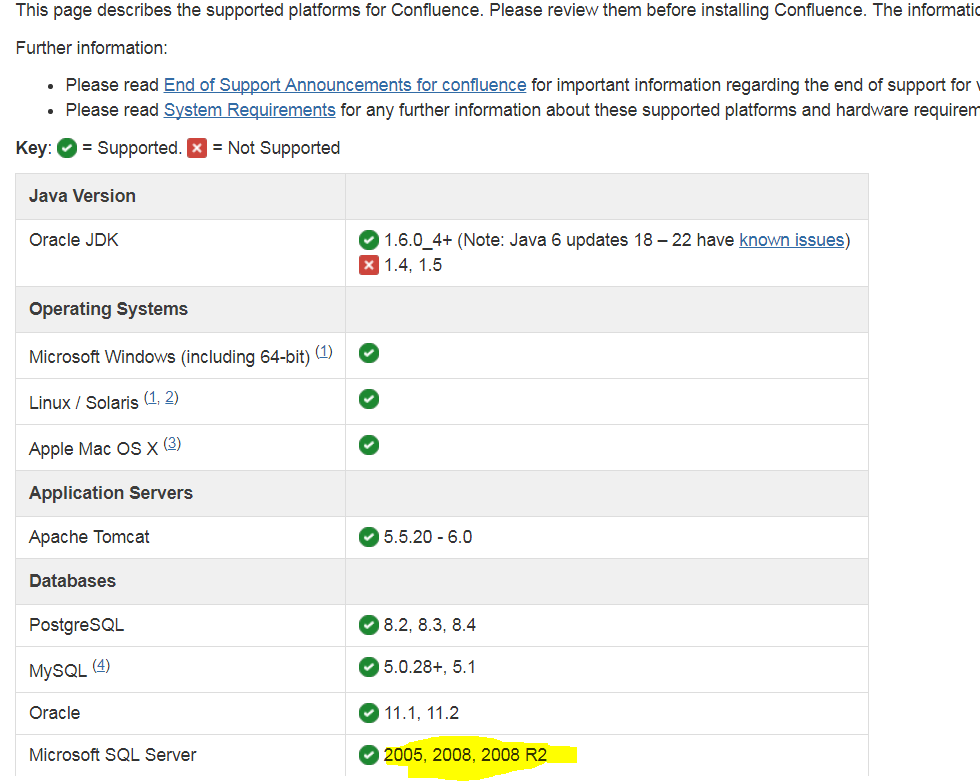The image size is (980, 781).
Task: Select the Databases section heading
Action: point(72,581)
